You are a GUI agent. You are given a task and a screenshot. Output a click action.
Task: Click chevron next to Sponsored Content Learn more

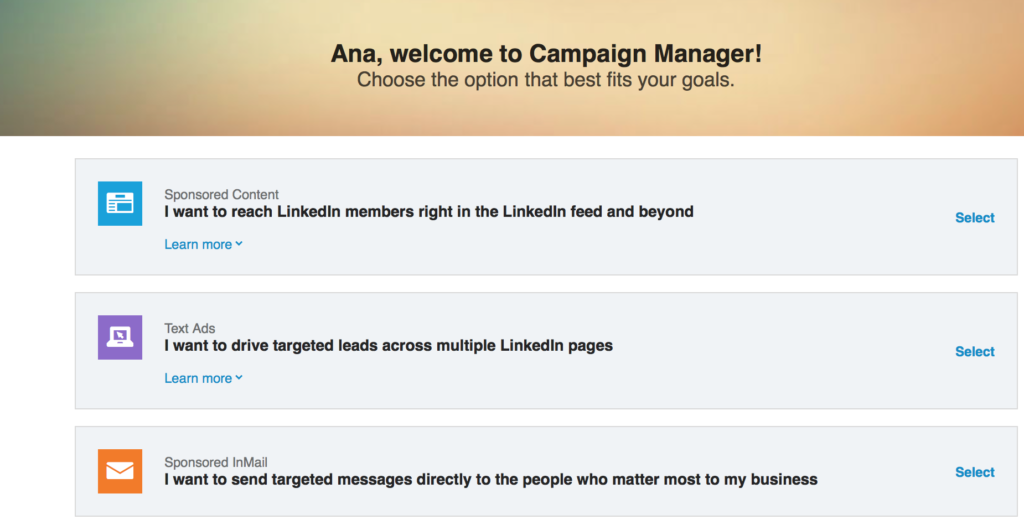pyautogui.click(x=239, y=243)
